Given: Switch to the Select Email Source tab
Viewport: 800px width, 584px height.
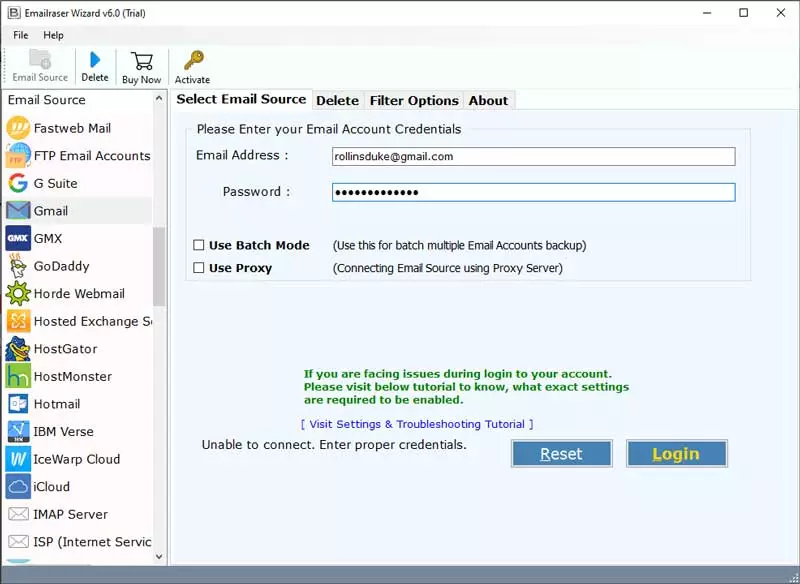Looking at the screenshot, I should 241,99.
